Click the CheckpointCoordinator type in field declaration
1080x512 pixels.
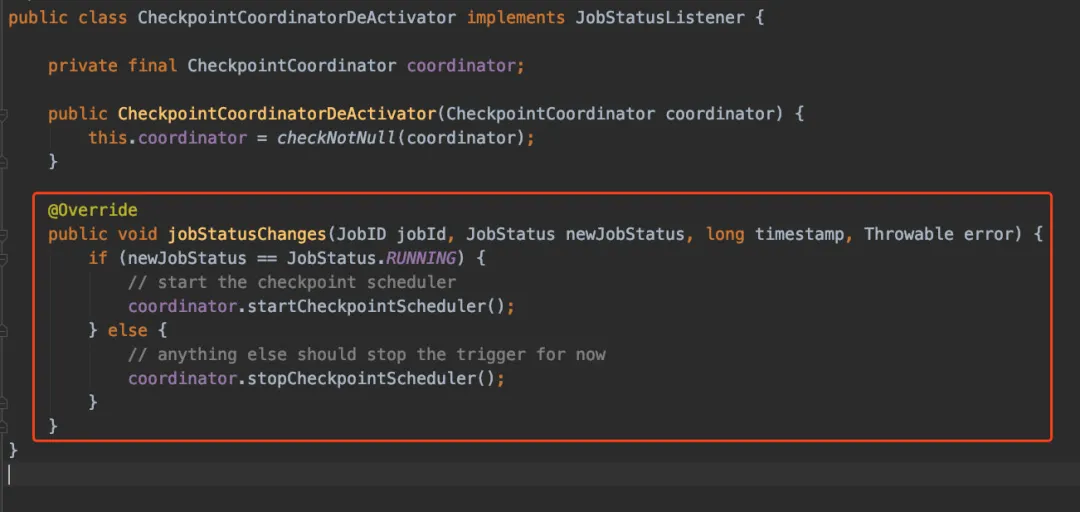(292, 66)
